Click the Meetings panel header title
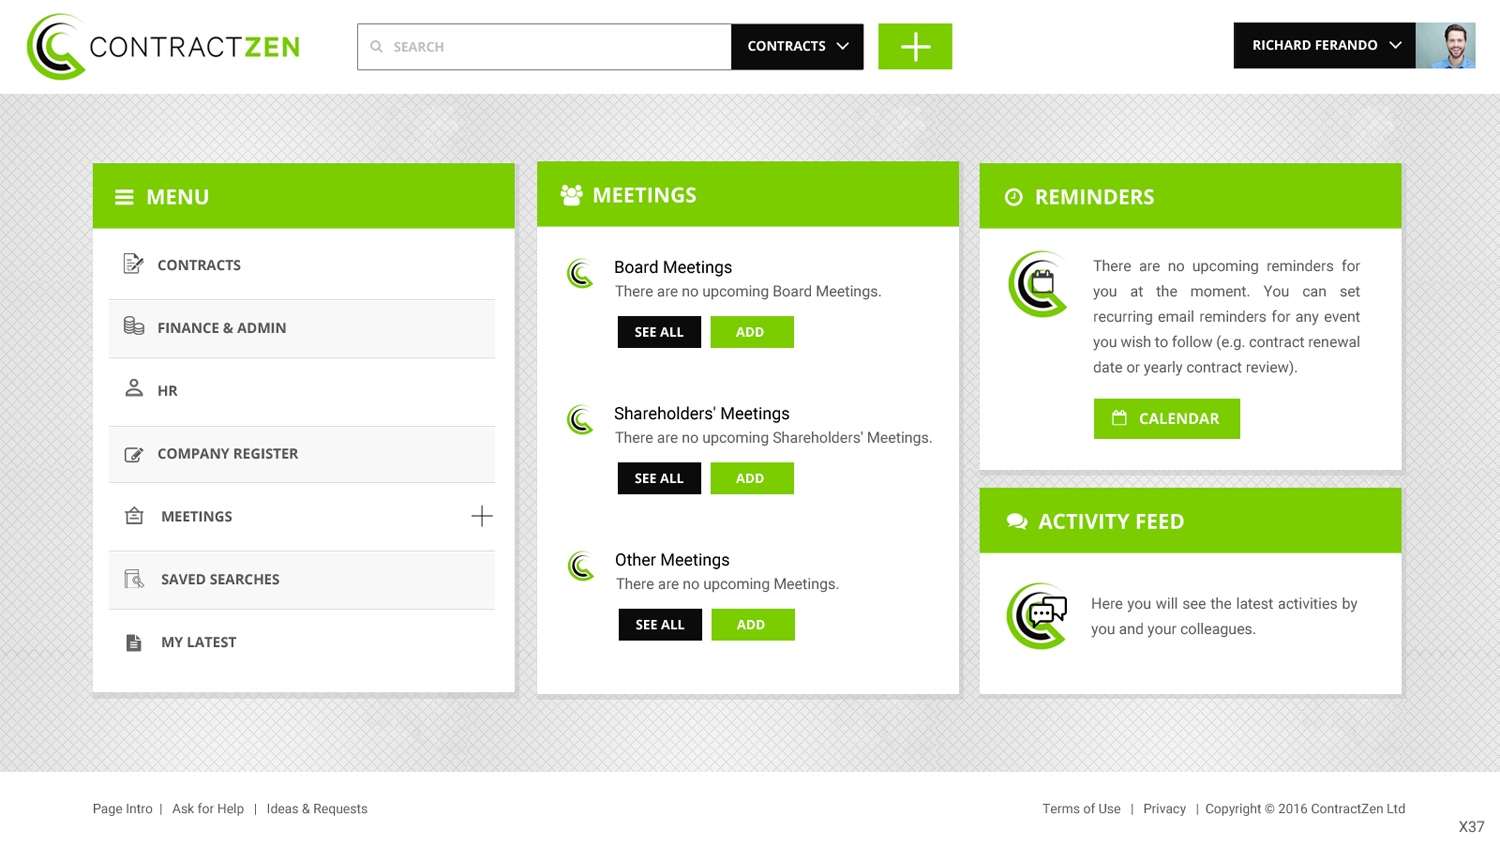1500x846 pixels. click(x=644, y=195)
